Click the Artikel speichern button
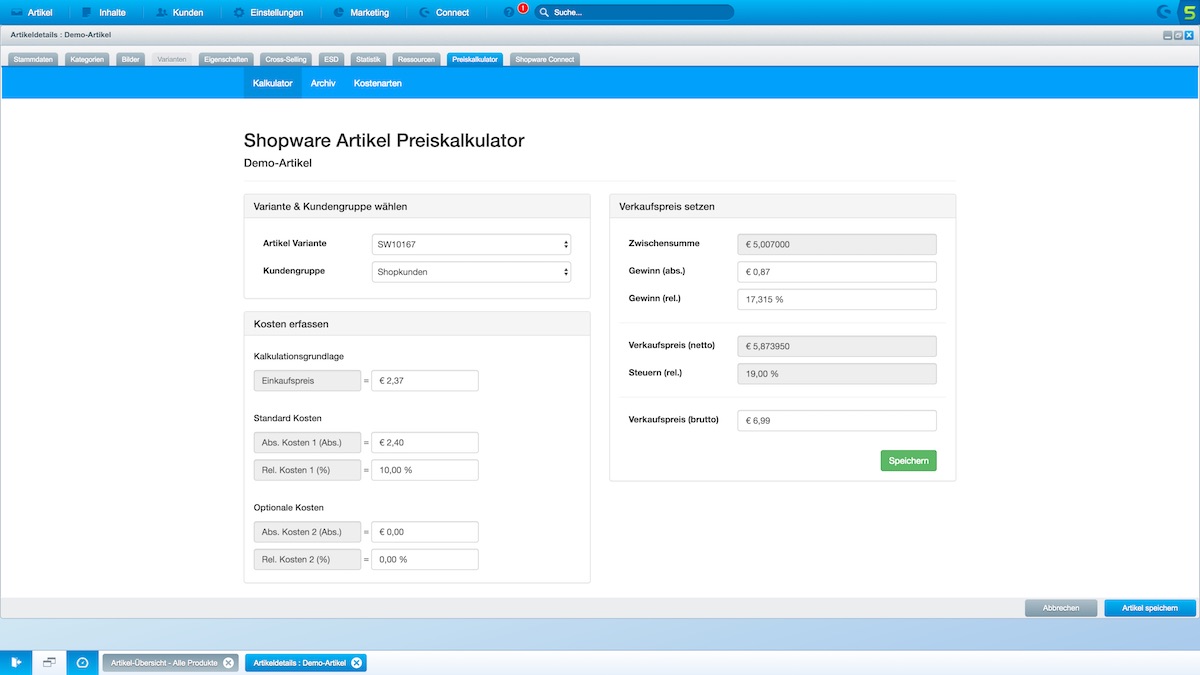Screen dimensions: 1200x675 pos(1150,608)
